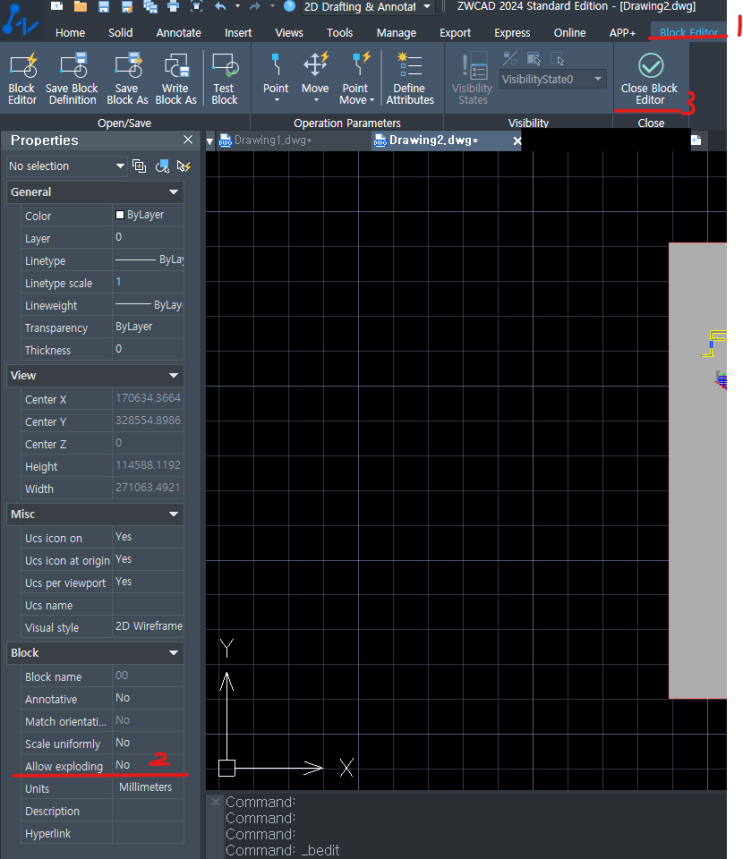Click Save Block Definition in the ribbon

(72, 78)
